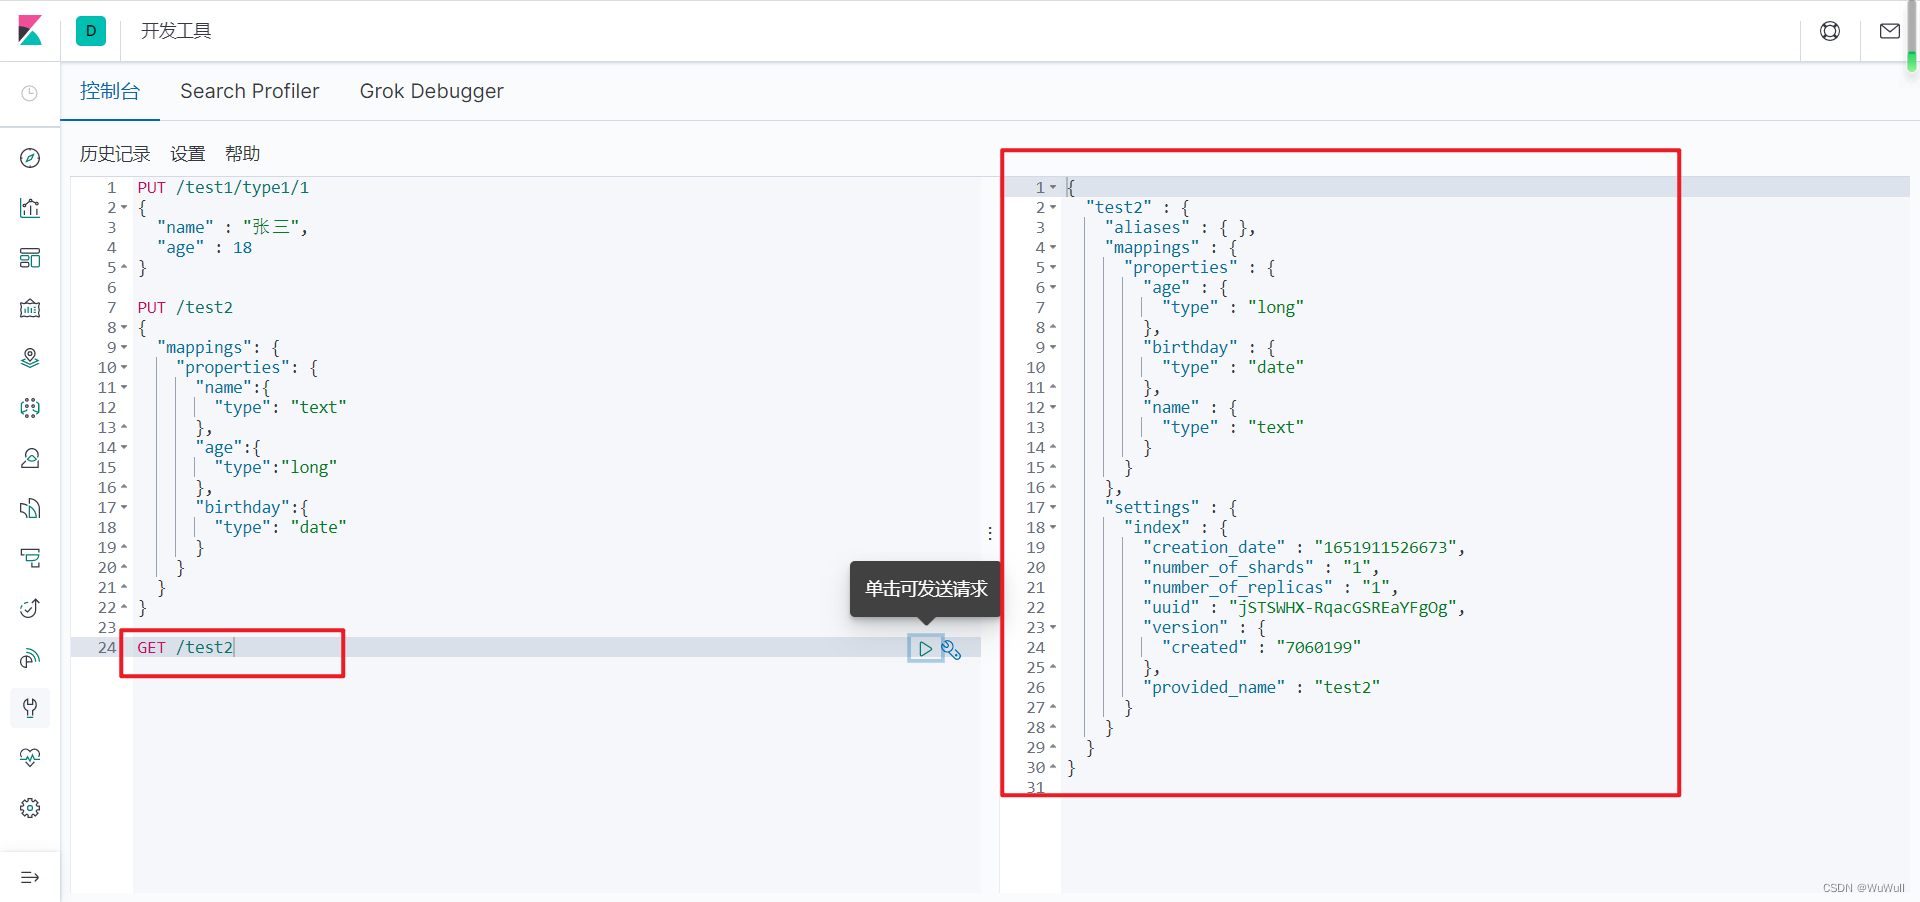Open the mail newsfeed icon
The image size is (1920, 902).
(1890, 31)
